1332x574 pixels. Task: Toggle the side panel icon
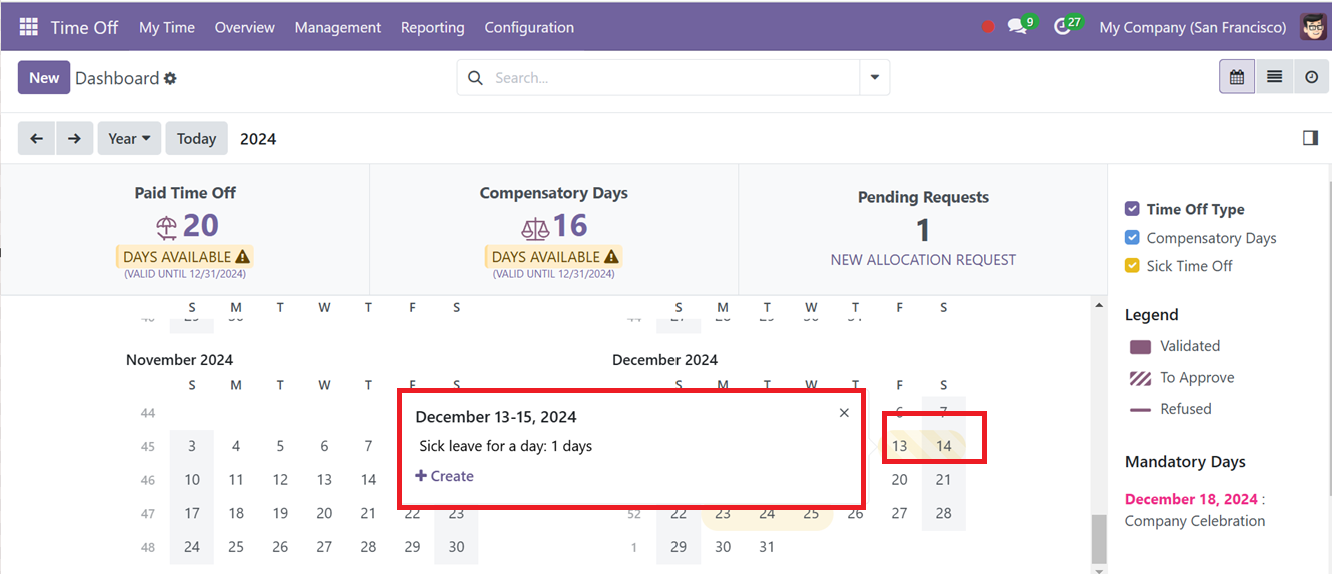1310,138
